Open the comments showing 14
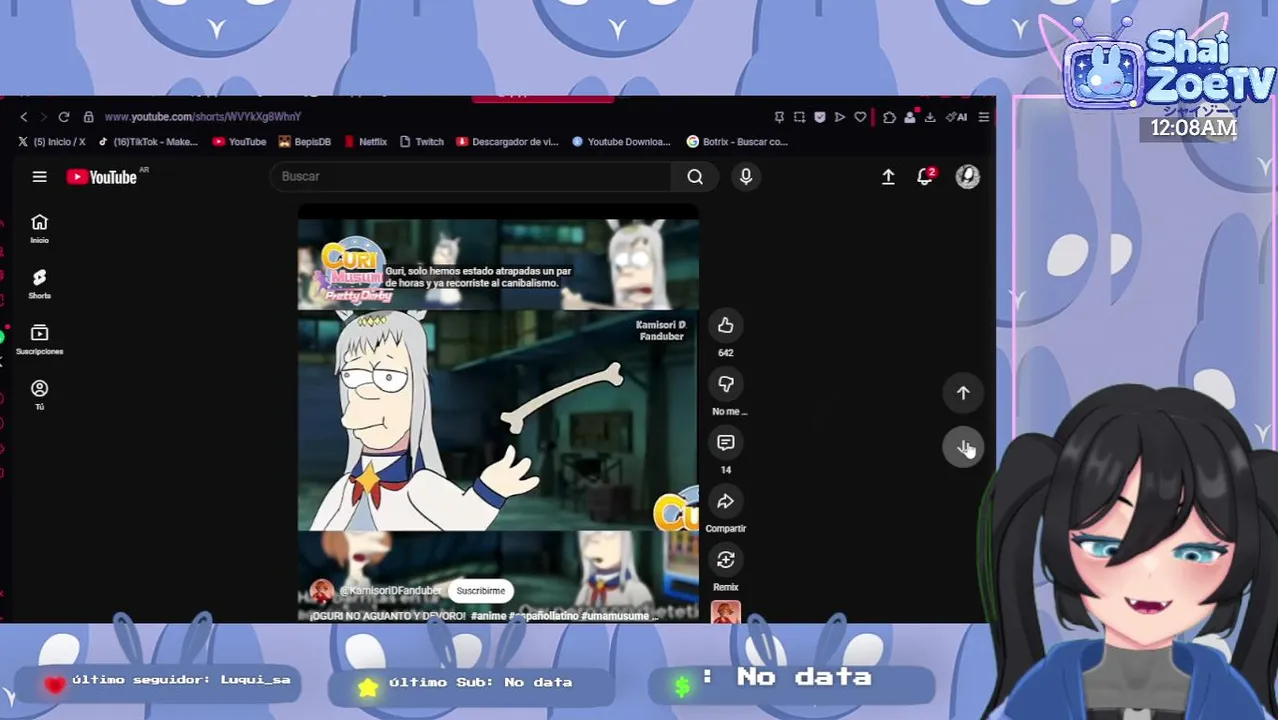Viewport: 1278px width, 720px height. (x=726, y=443)
